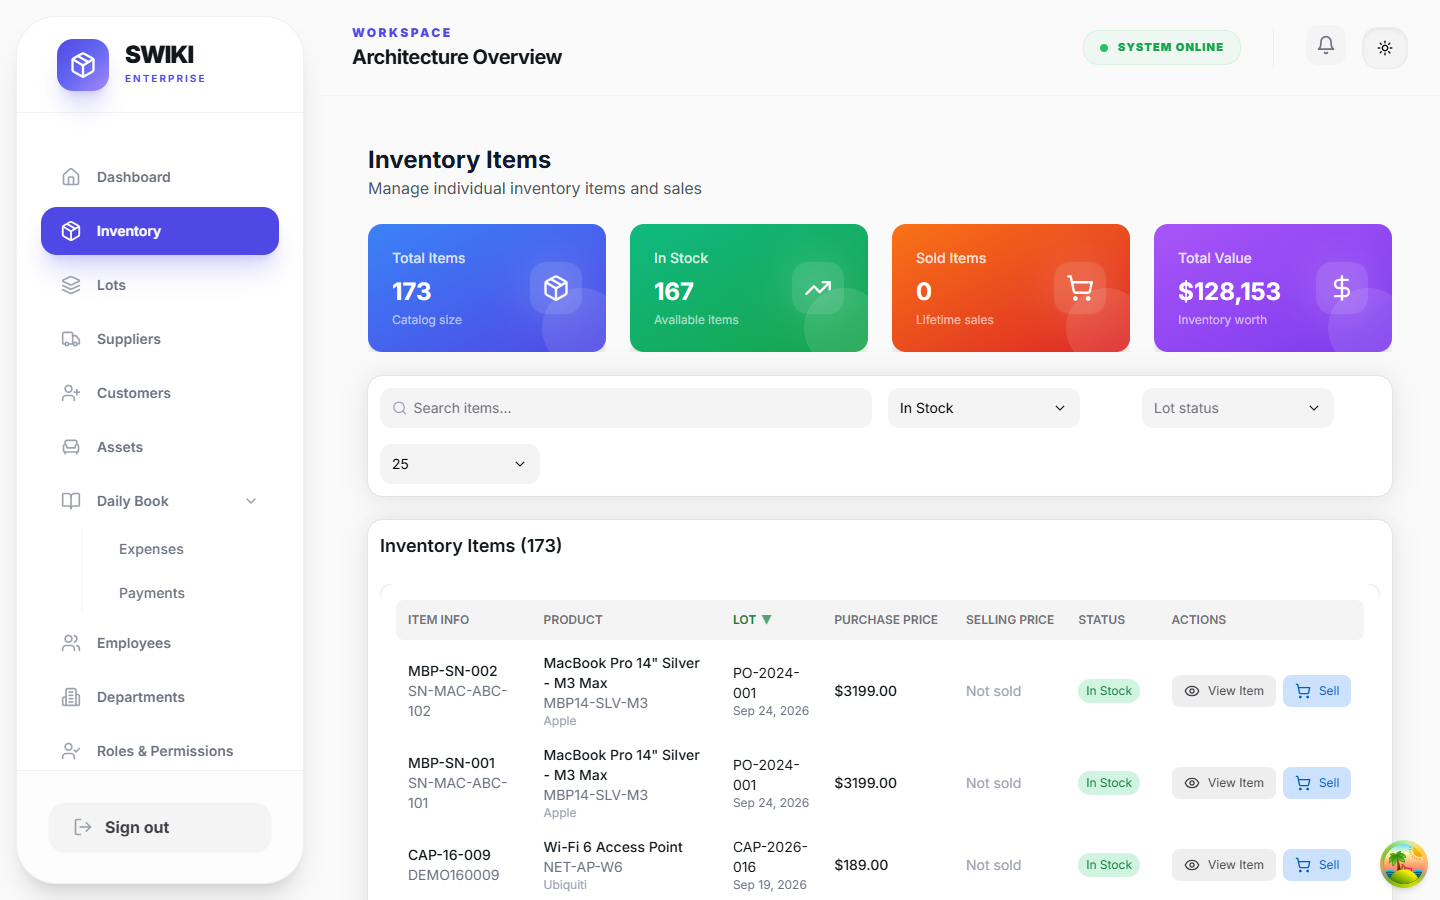
Task: Open Payments under Daily Book
Action: [152, 593]
